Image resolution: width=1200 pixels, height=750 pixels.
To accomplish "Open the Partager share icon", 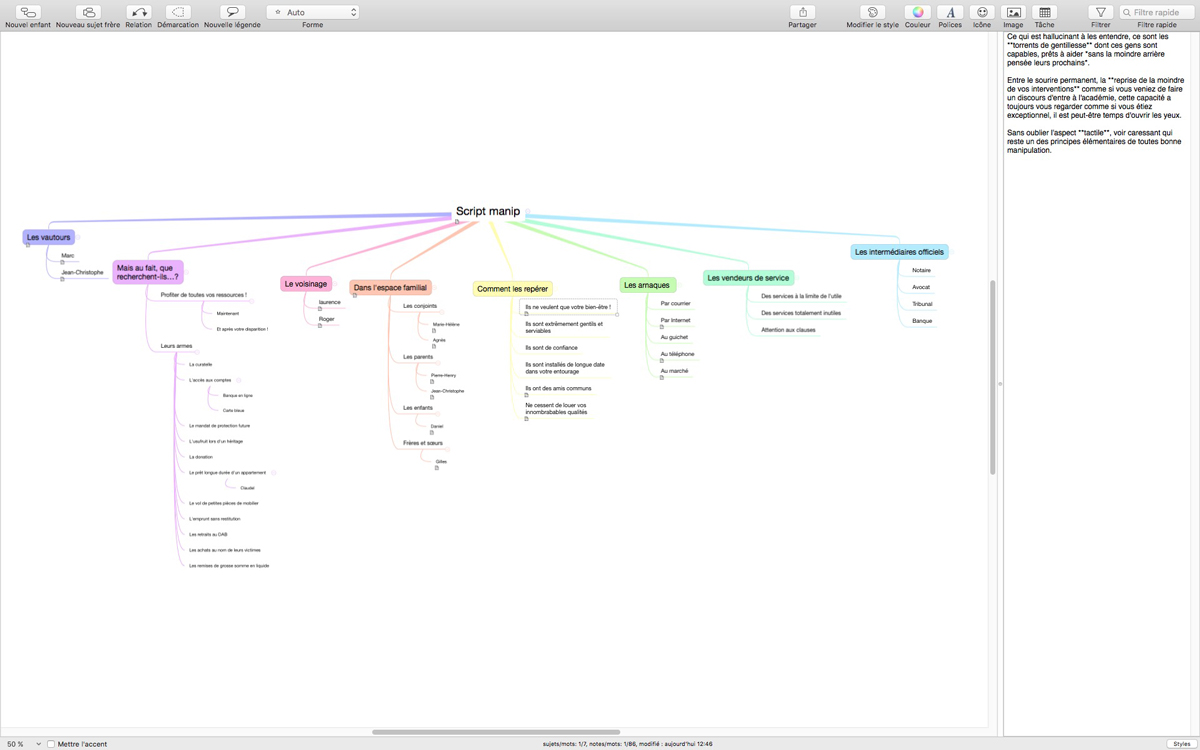I will 802,12.
